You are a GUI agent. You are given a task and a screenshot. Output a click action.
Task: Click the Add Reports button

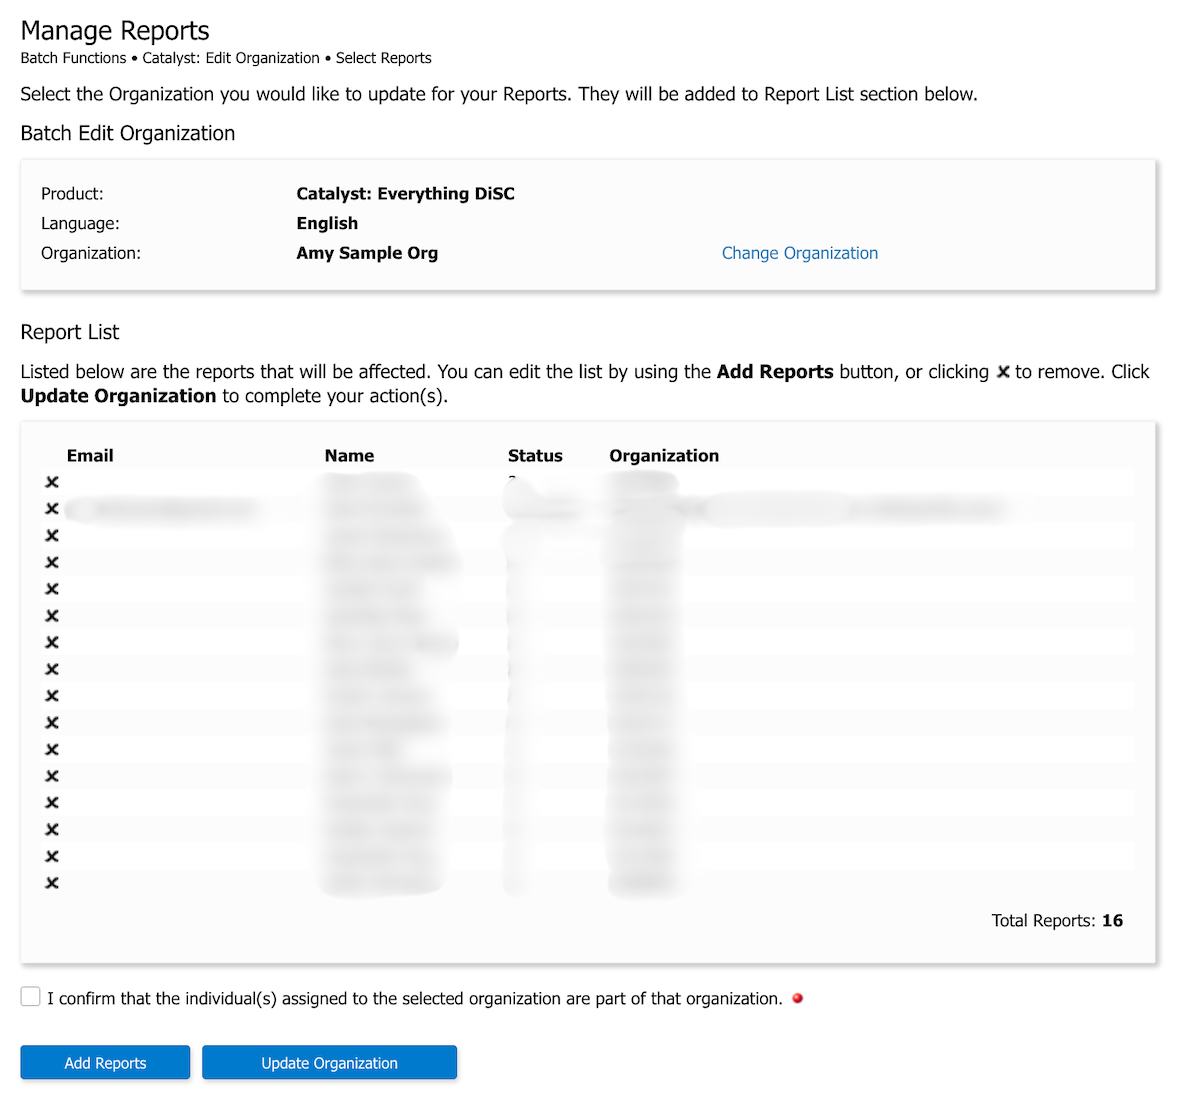[105, 1063]
